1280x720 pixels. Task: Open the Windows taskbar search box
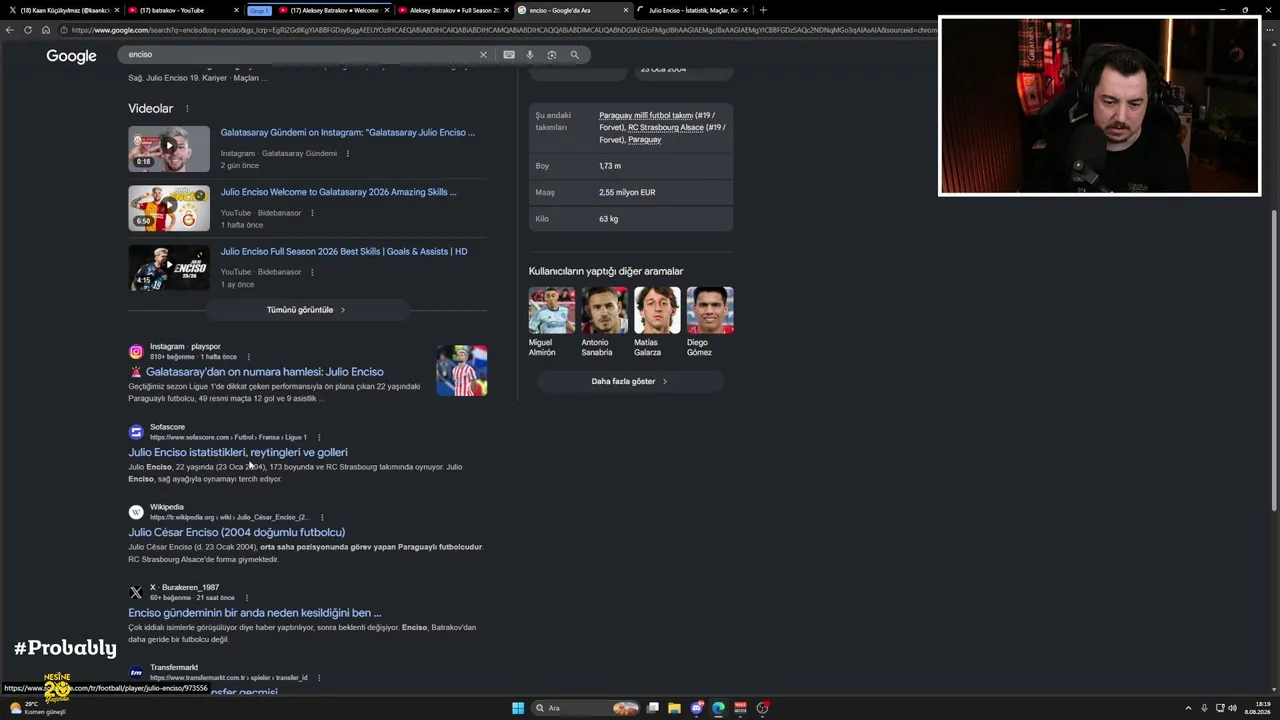585,708
